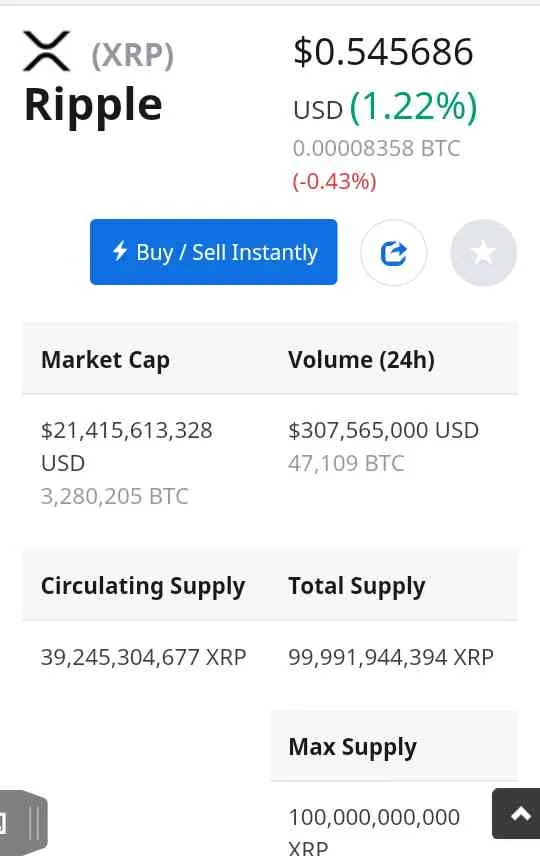This screenshot has width=540, height=856.
Task: Tap the share arrow icon
Action: click(394, 253)
